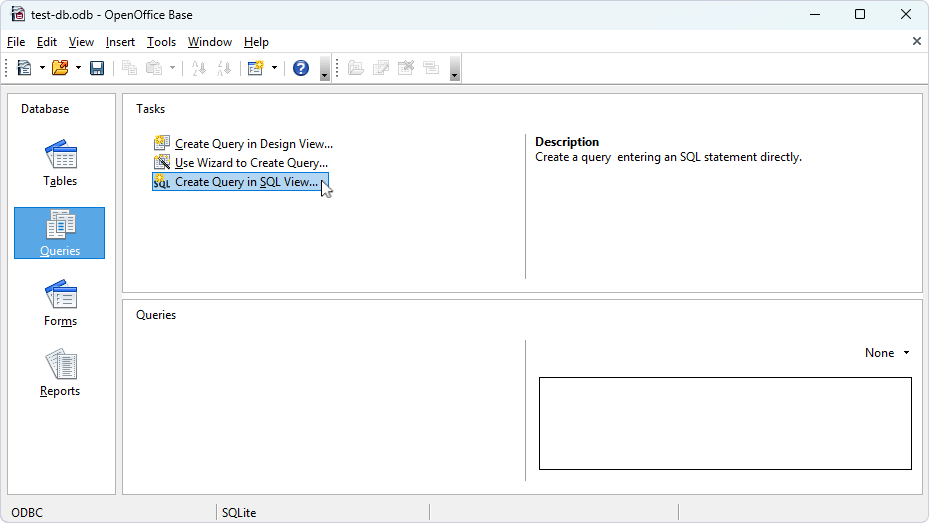Click the Copy toolbar icon
Image resolution: width=929 pixels, height=523 pixels.
(x=129, y=68)
